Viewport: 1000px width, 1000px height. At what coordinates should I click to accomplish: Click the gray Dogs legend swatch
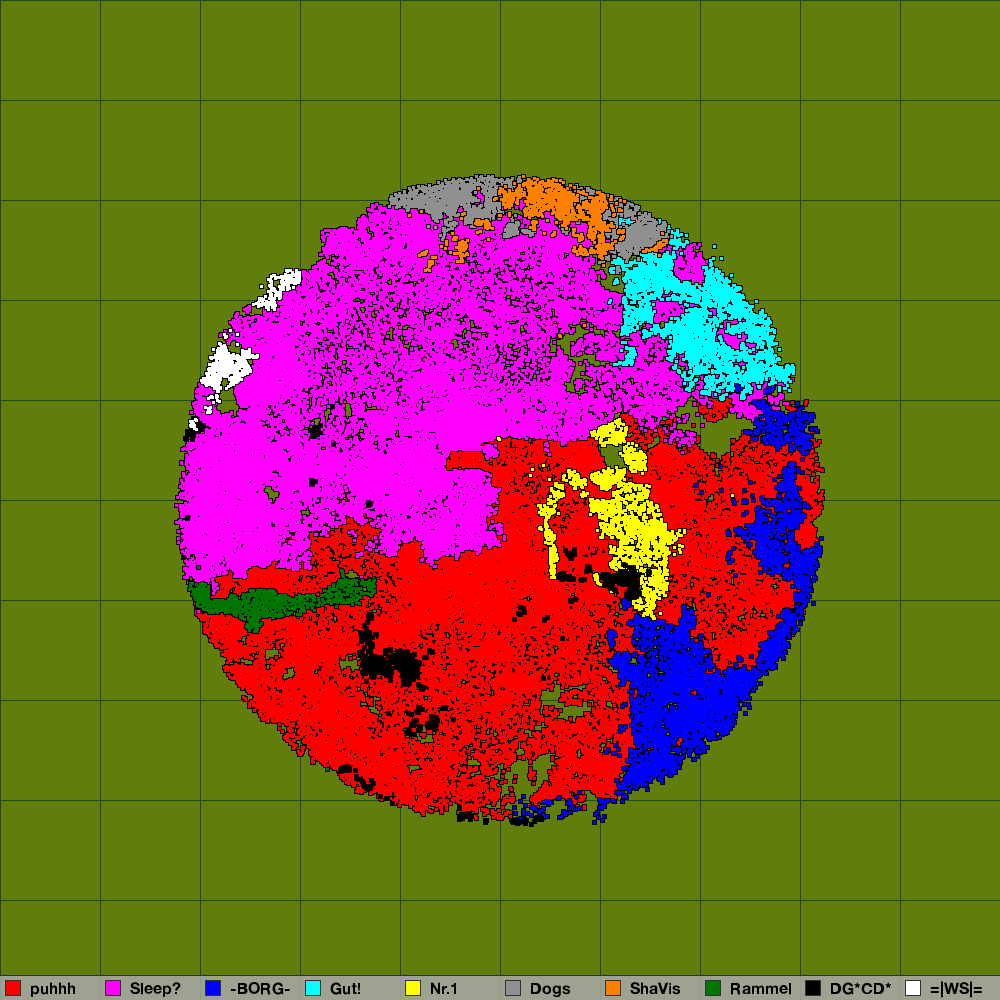[x=513, y=988]
